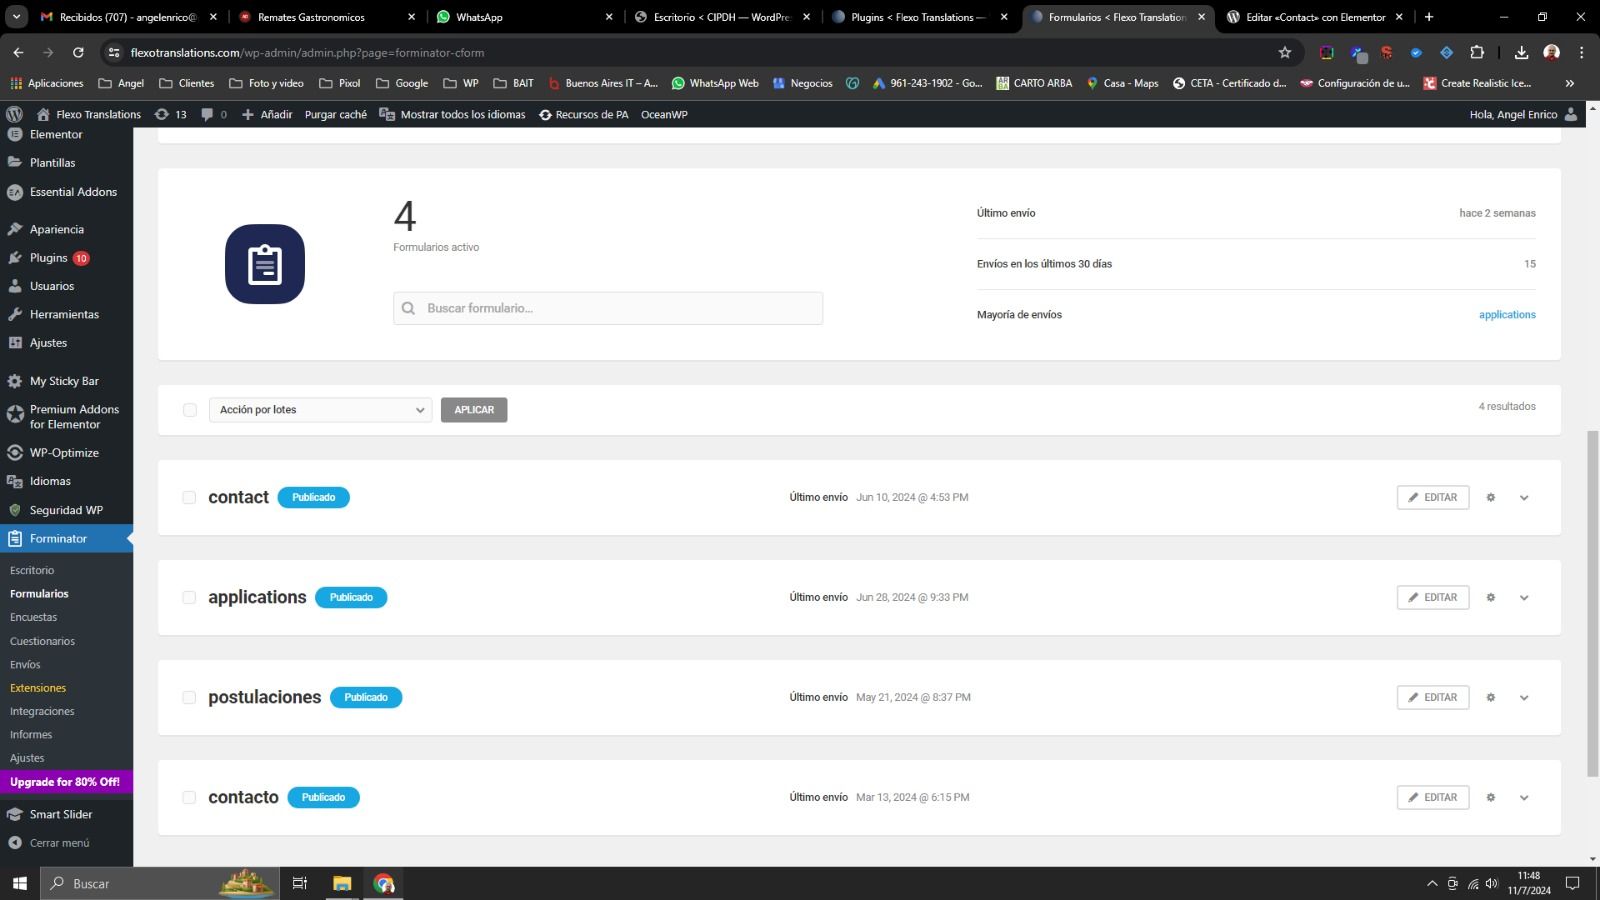
Task: Click Cerrar menú to collapse sidebar
Action: [x=59, y=843]
